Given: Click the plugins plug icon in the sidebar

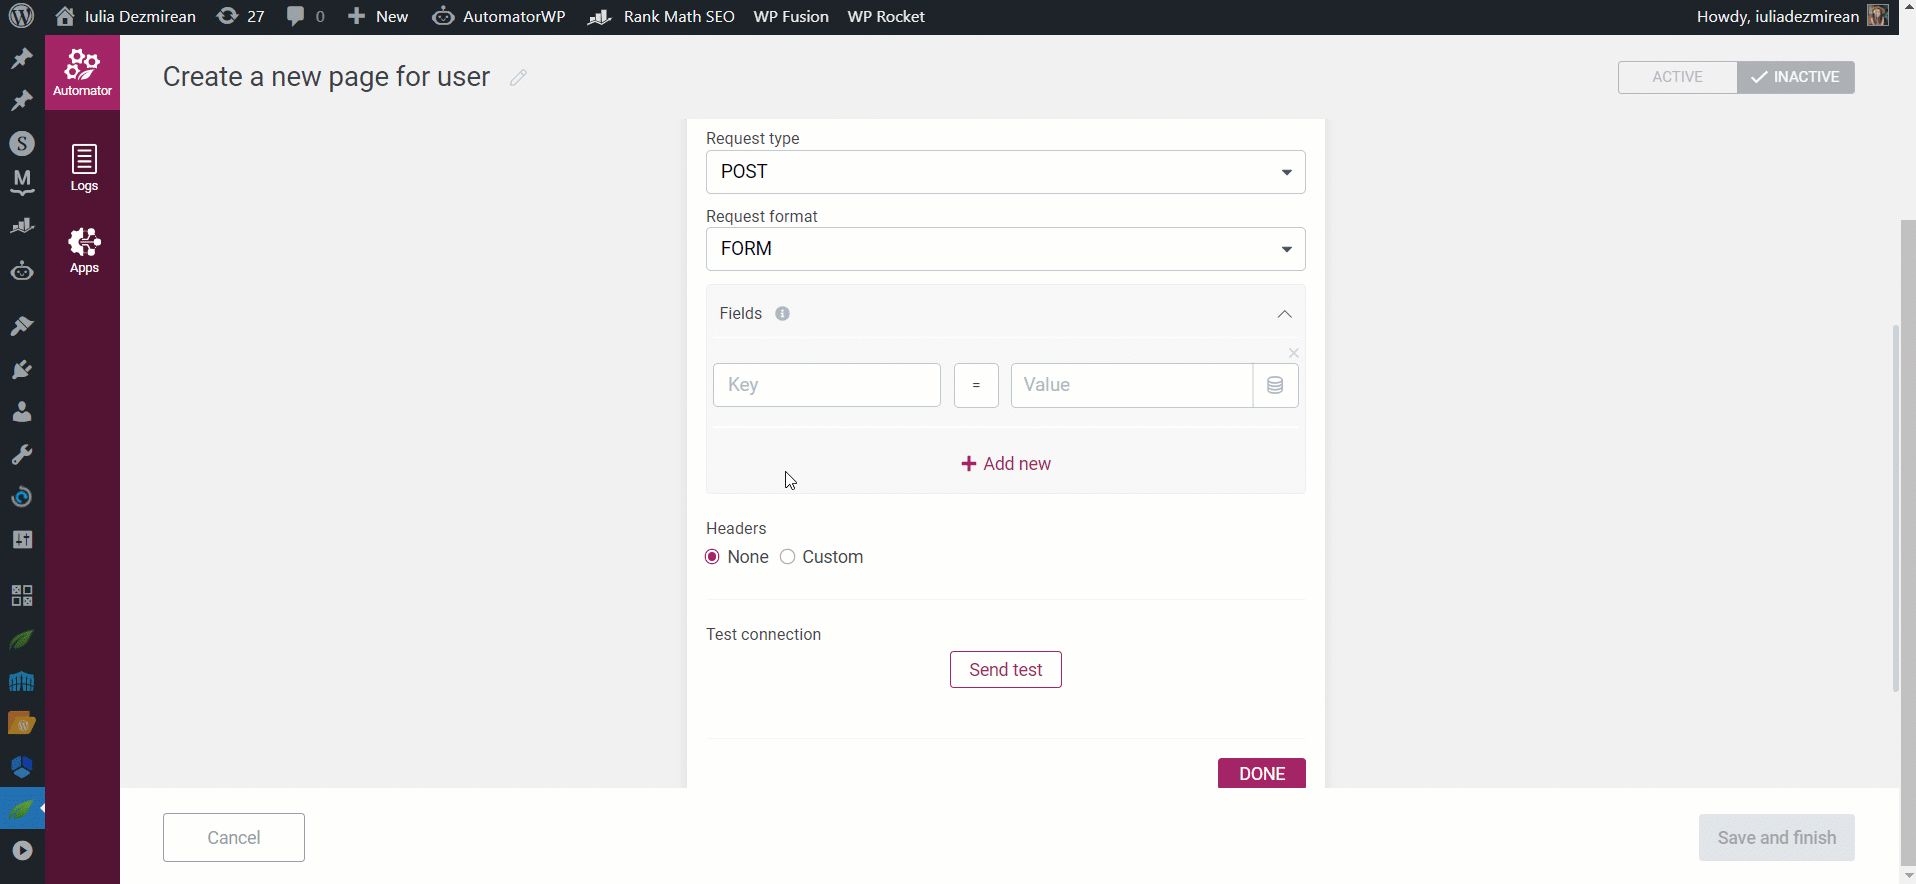Looking at the screenshot, I should pyautogui.click(x=22, y=370).
